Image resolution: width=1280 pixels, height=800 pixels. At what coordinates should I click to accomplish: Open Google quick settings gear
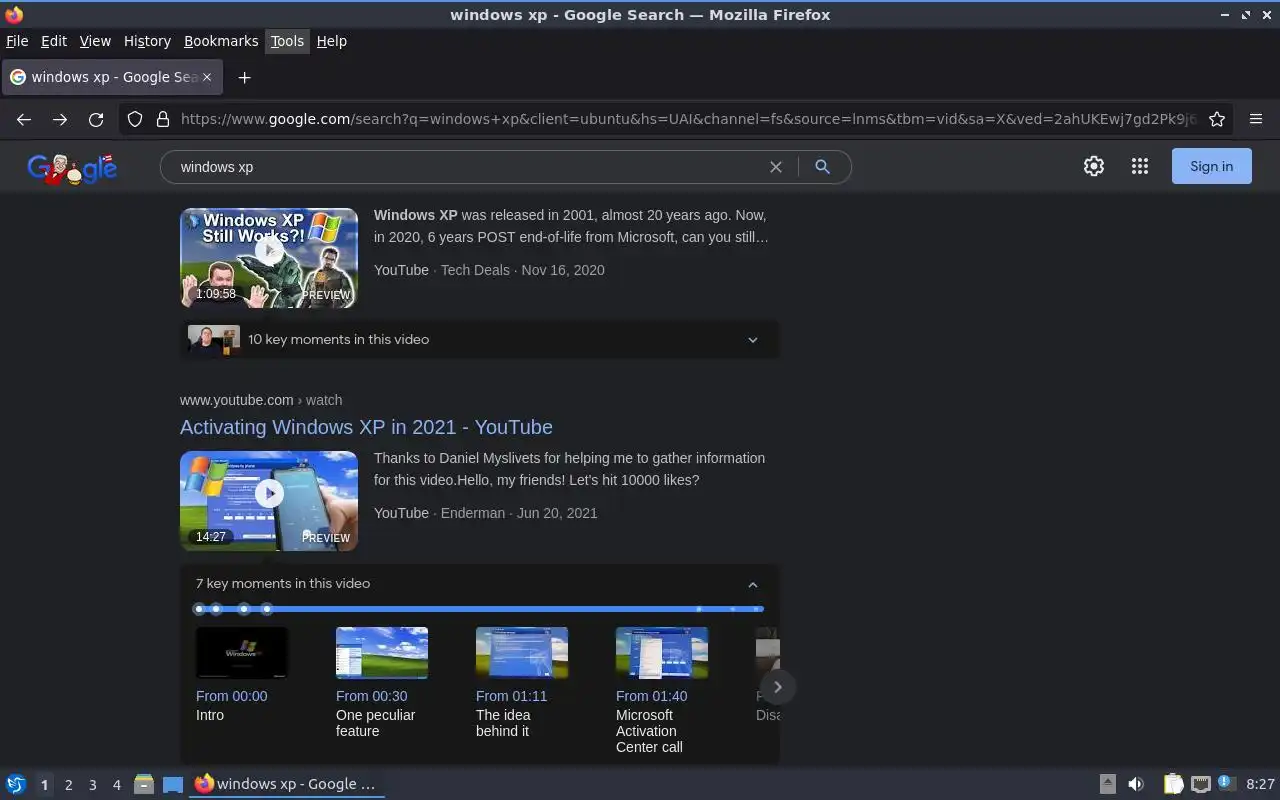tap(1094, 167)
